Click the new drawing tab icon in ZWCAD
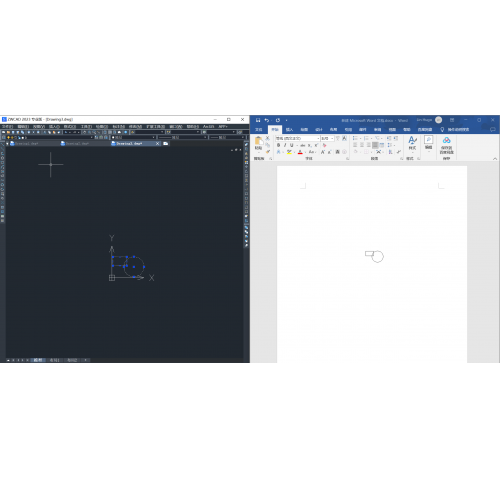Screen dimensions: 500x480 pos(166,143)
